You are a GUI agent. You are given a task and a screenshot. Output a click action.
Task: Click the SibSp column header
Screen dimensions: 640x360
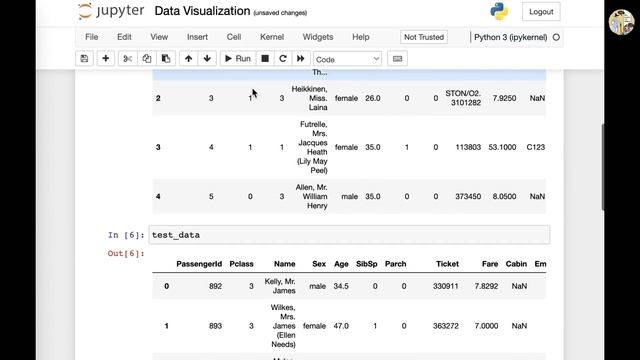[367, 264]
